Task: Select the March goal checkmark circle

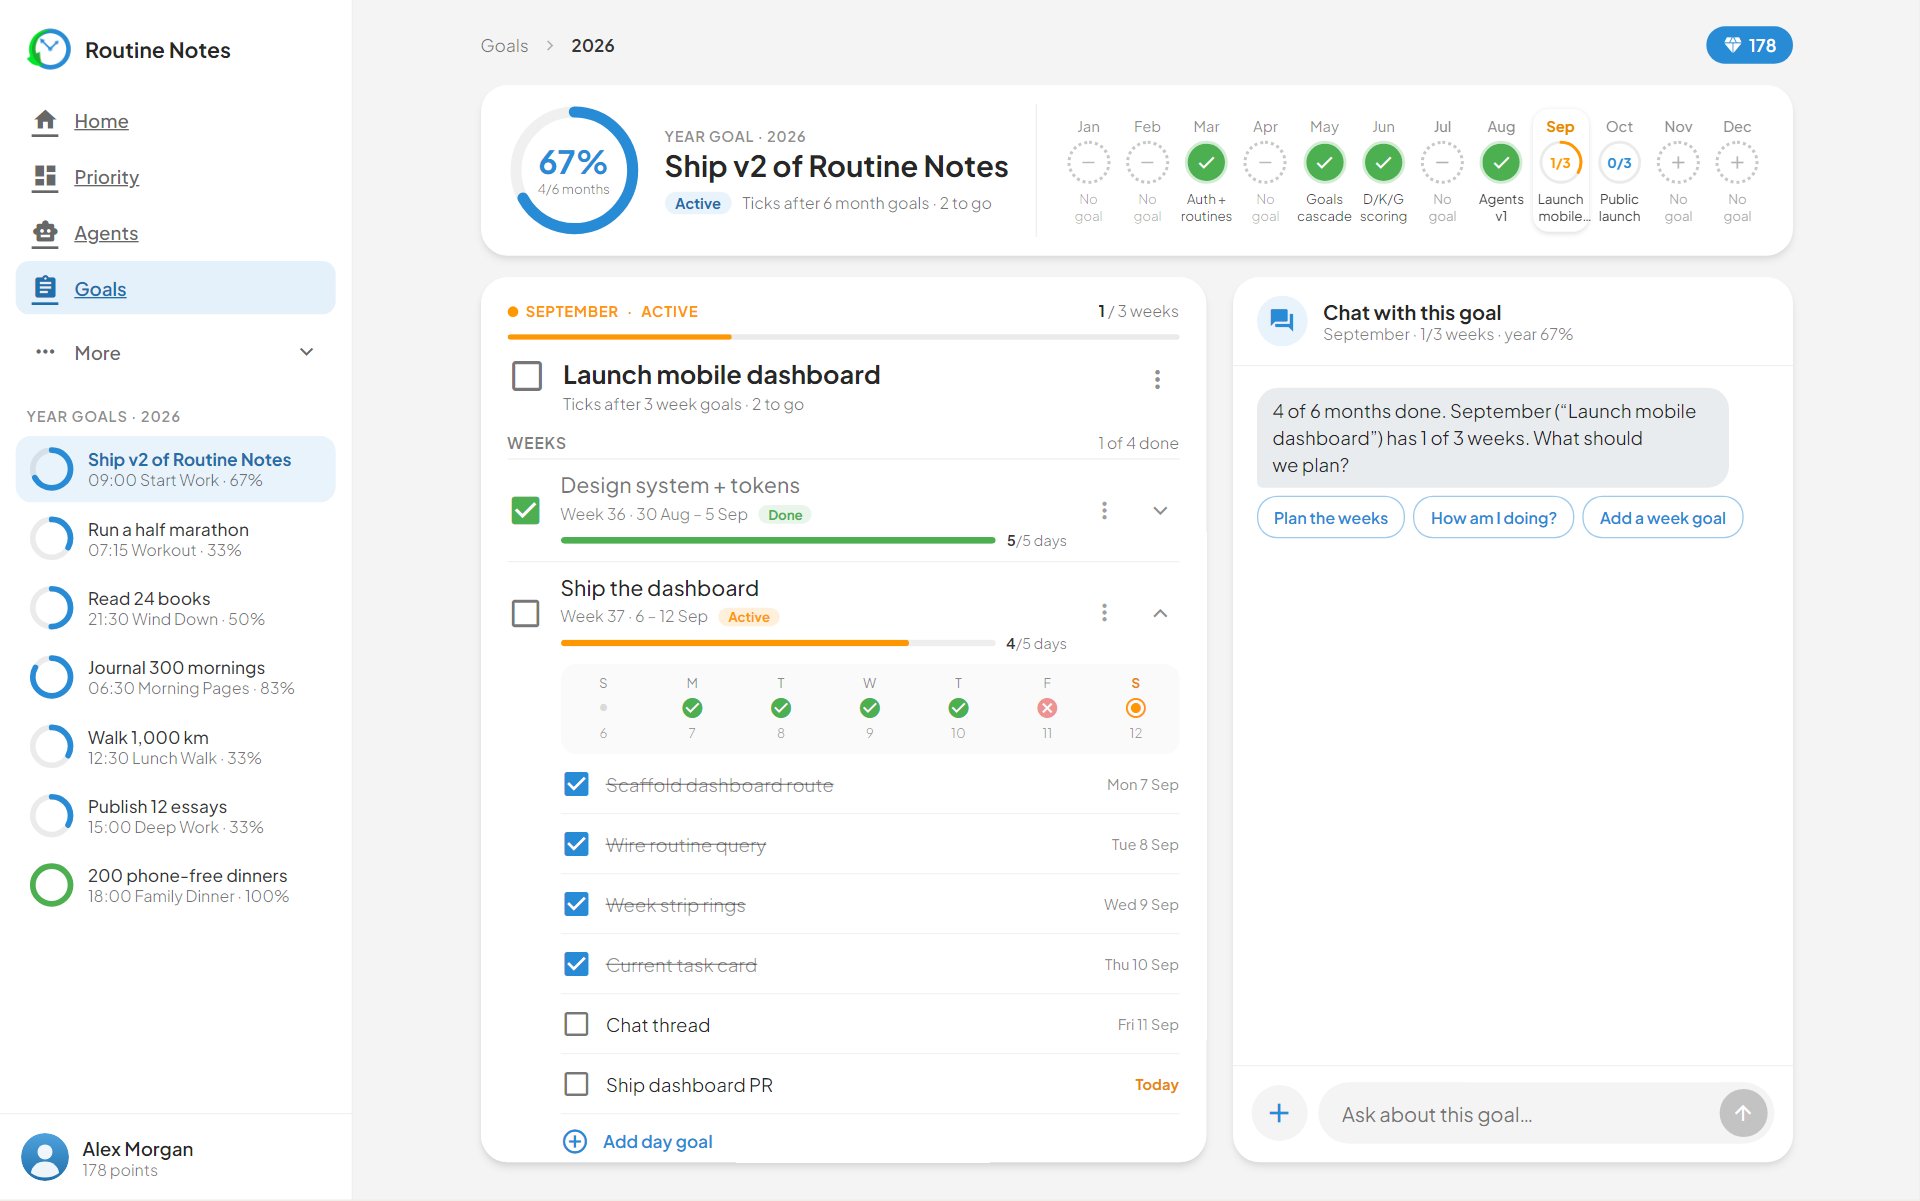Action: (1206, 162)
